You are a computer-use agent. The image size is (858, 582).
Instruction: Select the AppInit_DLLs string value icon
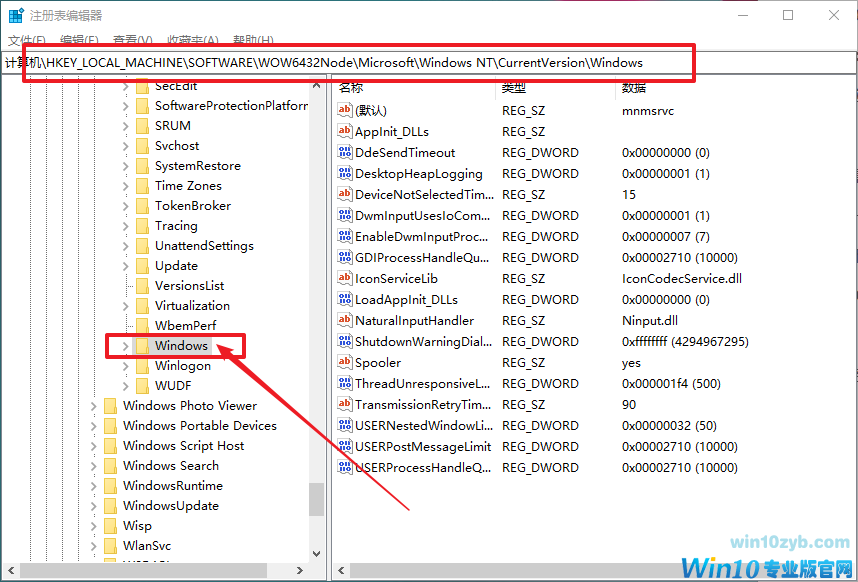[345, 131]
